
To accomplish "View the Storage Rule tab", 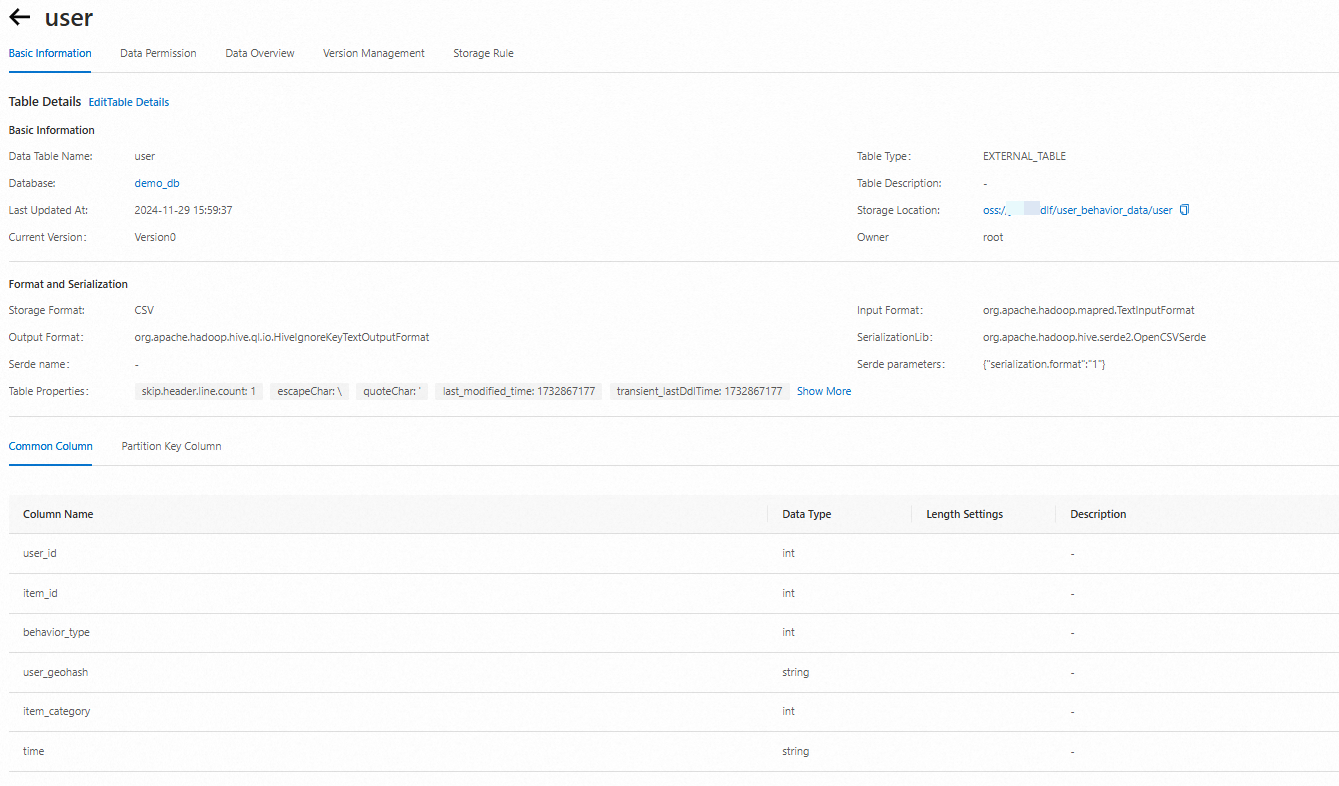I will tap(483, 53).
